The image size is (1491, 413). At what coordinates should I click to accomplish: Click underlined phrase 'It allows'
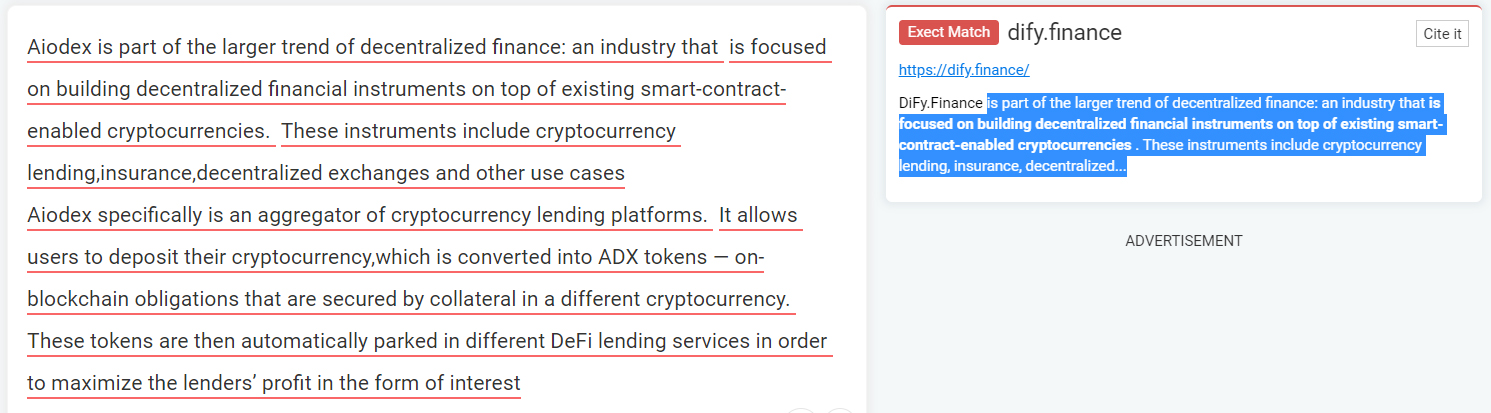coord(758,215)
